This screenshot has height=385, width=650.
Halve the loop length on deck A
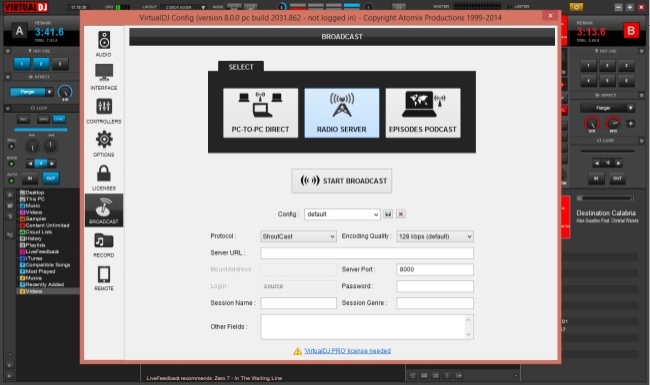click(x=30, y=163)
